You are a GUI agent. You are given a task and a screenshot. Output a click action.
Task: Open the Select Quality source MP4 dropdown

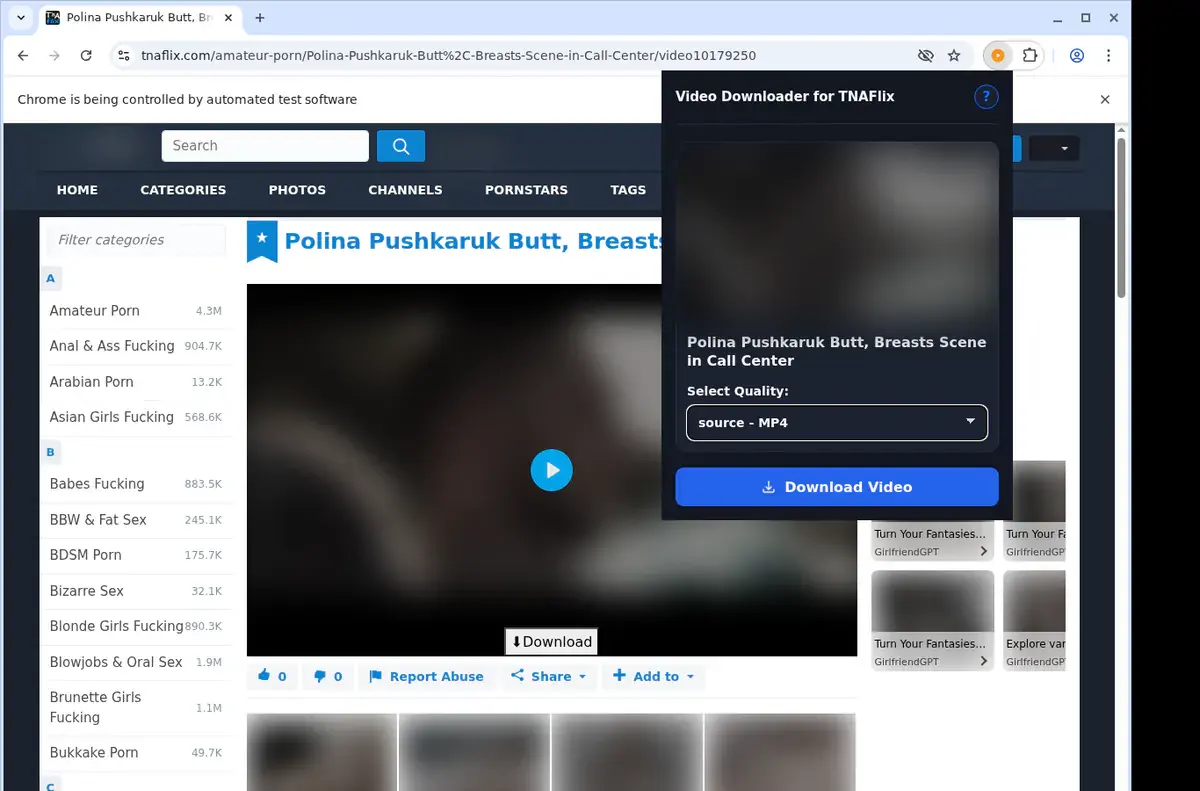(x=837, y=423)
